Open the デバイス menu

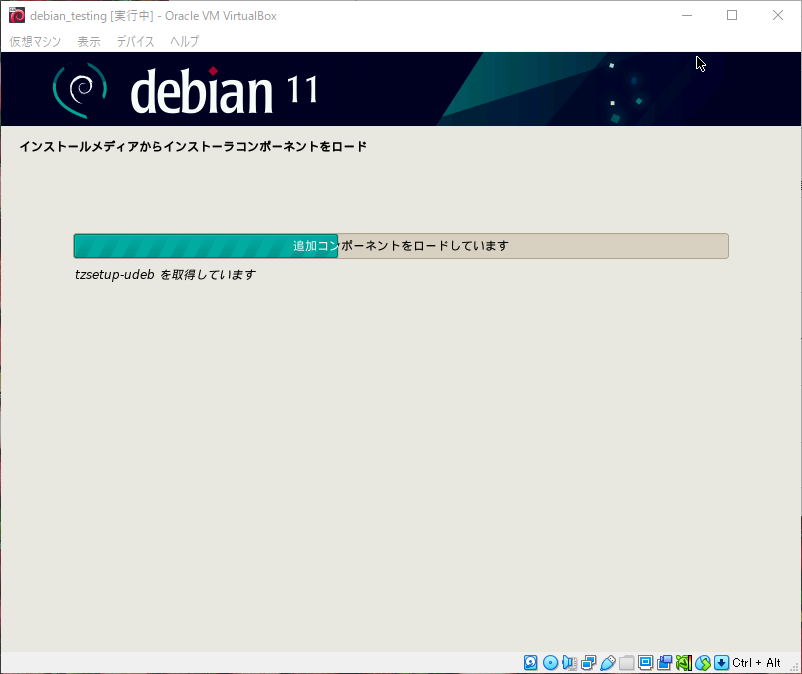pyautogui.click(x=135, y=41)
